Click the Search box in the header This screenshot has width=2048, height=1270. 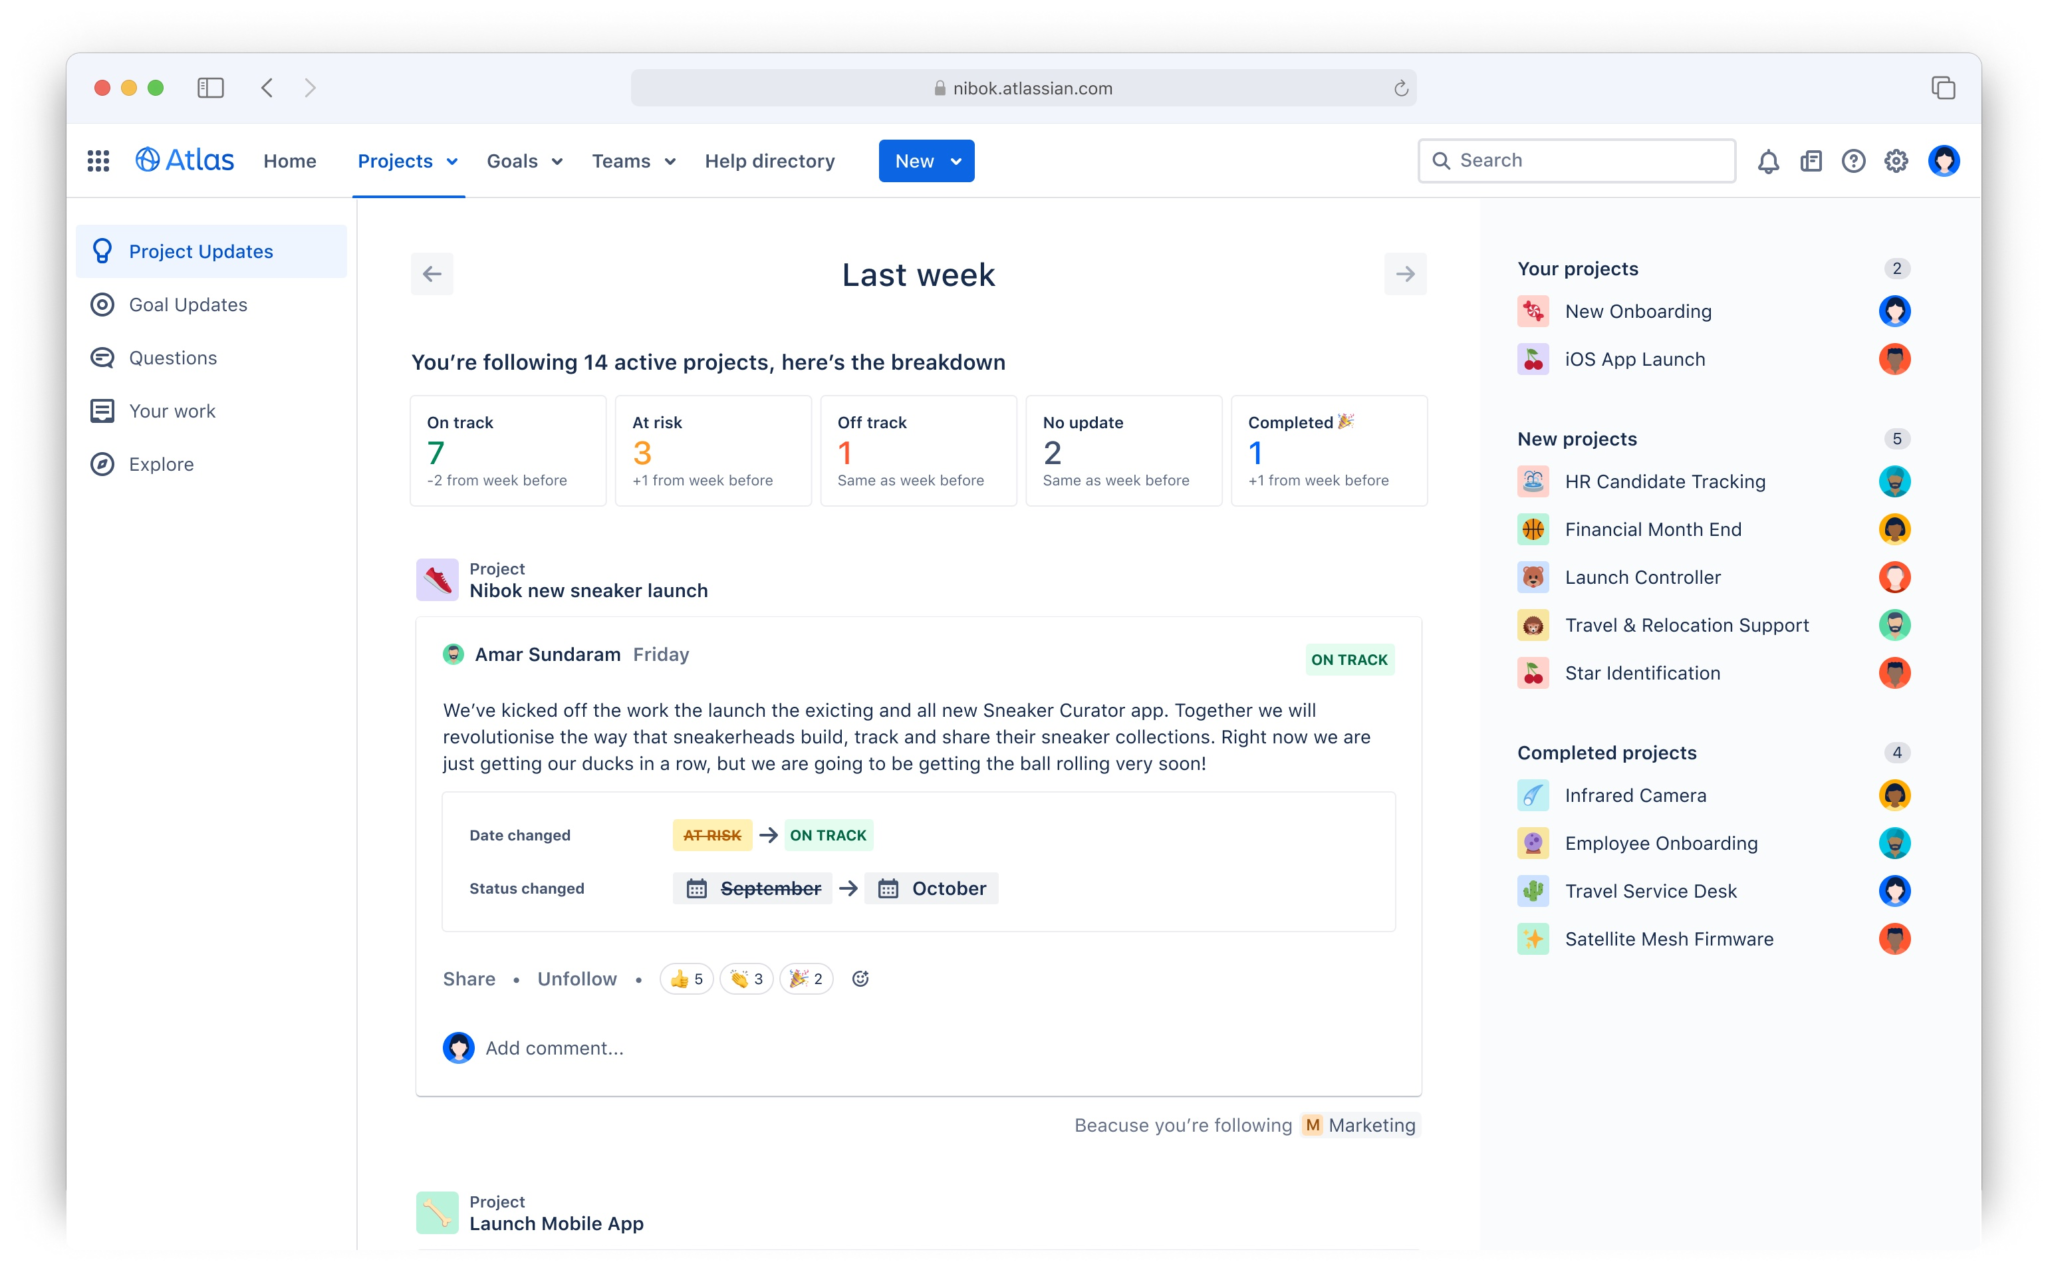point(1576,161)
